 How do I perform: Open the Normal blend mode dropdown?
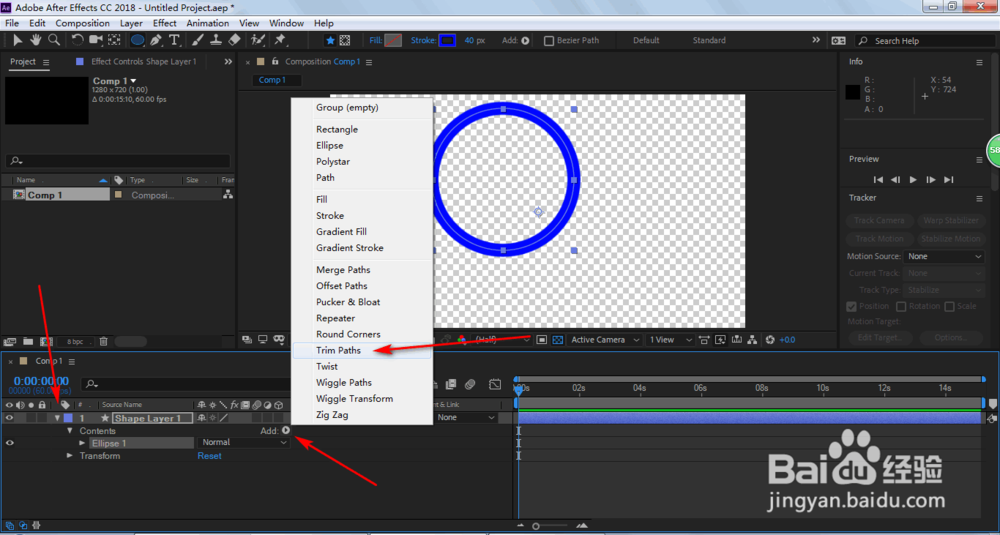(x=244, y=443)
